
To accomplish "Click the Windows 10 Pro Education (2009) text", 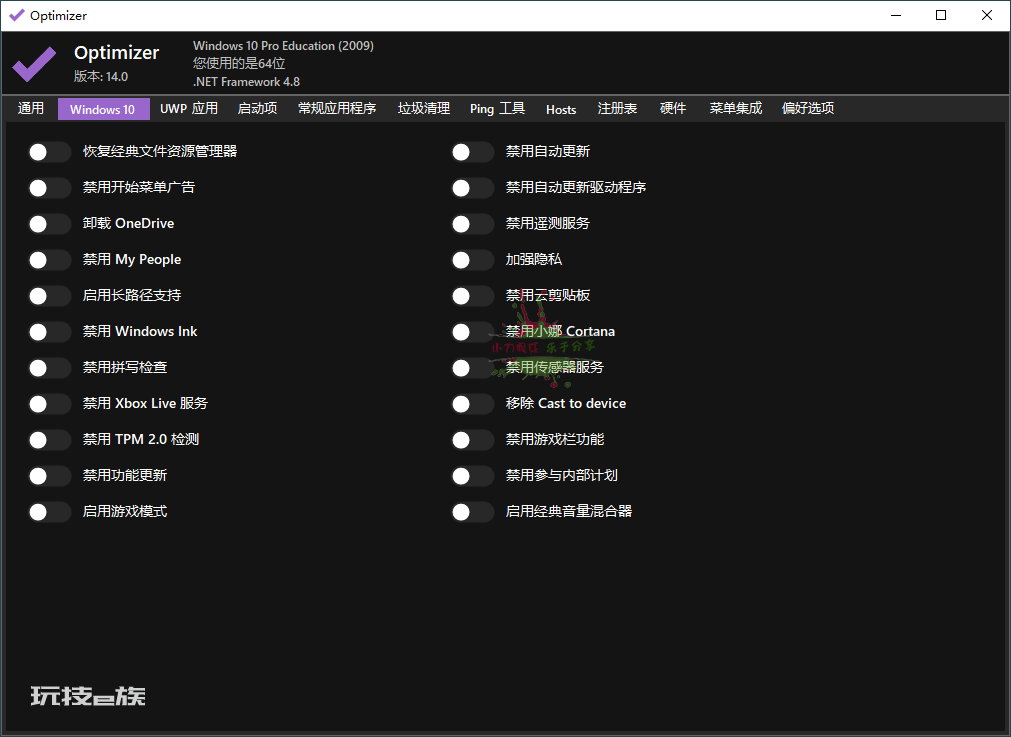I will [283, 46].
